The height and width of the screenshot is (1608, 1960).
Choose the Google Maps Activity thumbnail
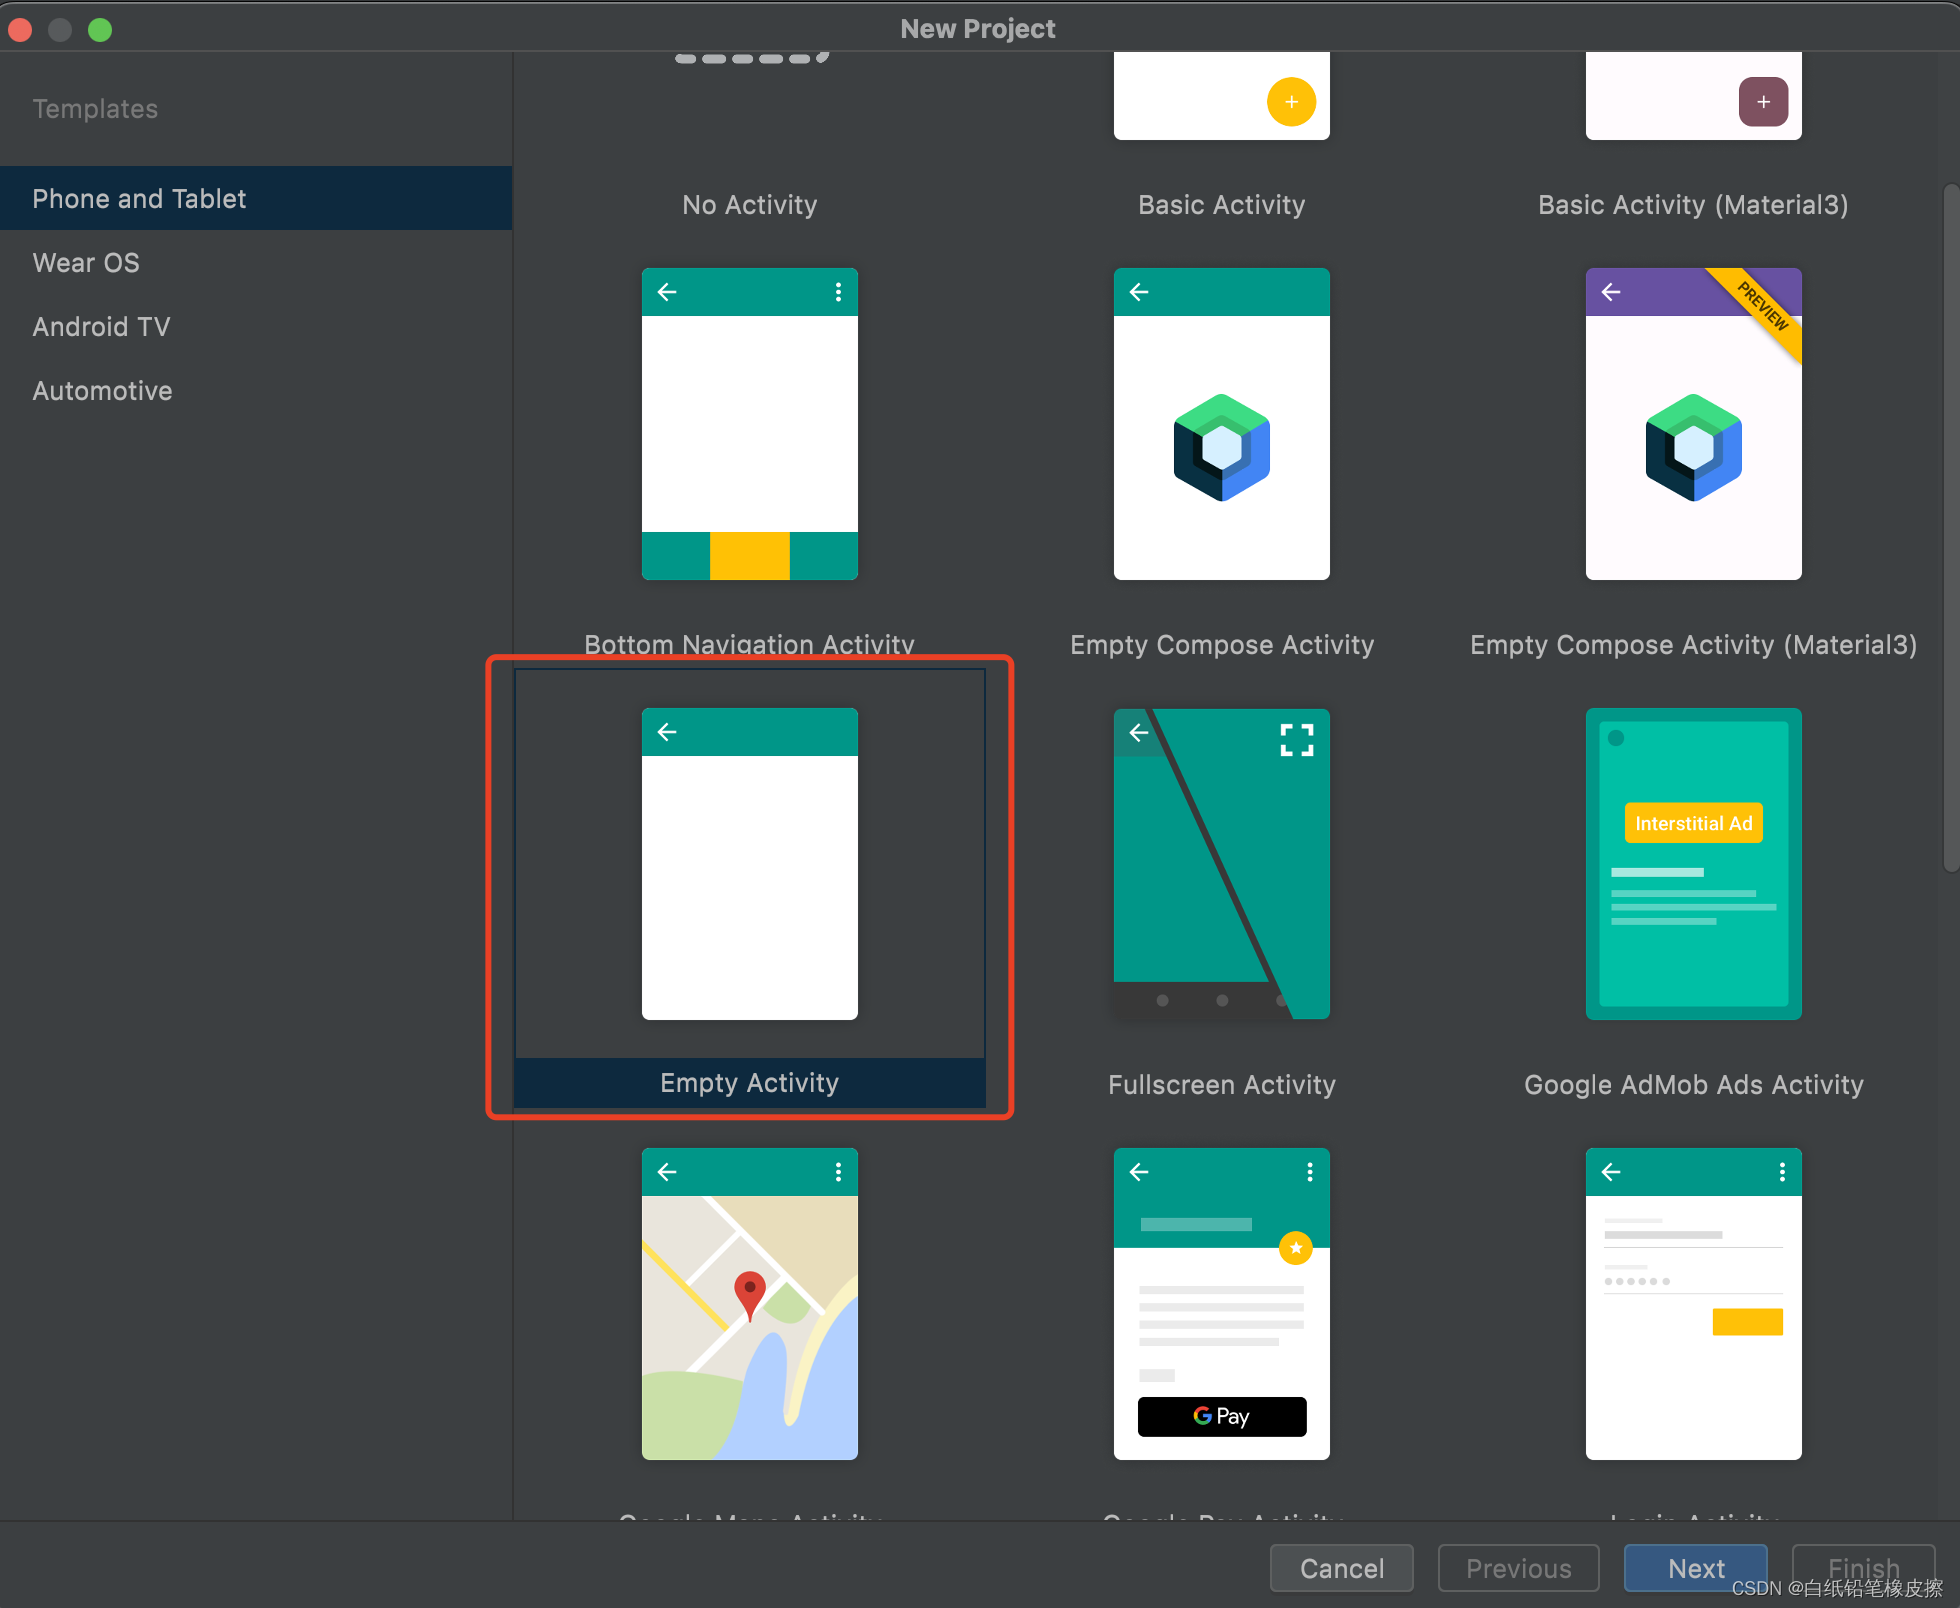click(749, 1304)
